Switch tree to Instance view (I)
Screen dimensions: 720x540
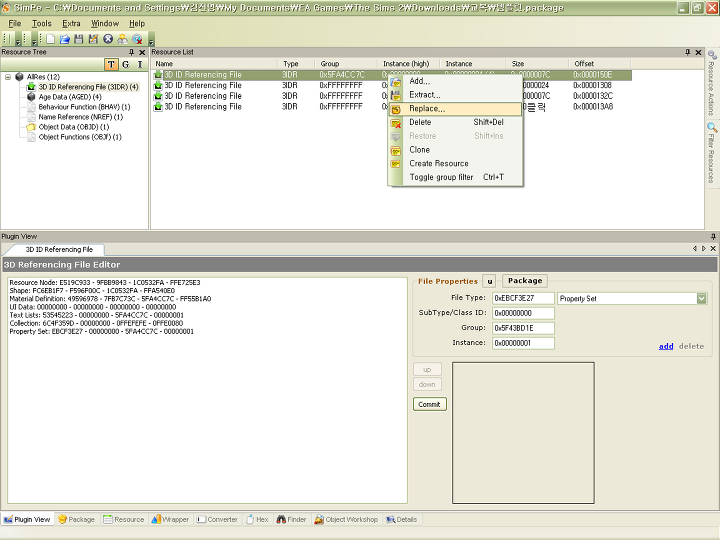tap(139, 64)
